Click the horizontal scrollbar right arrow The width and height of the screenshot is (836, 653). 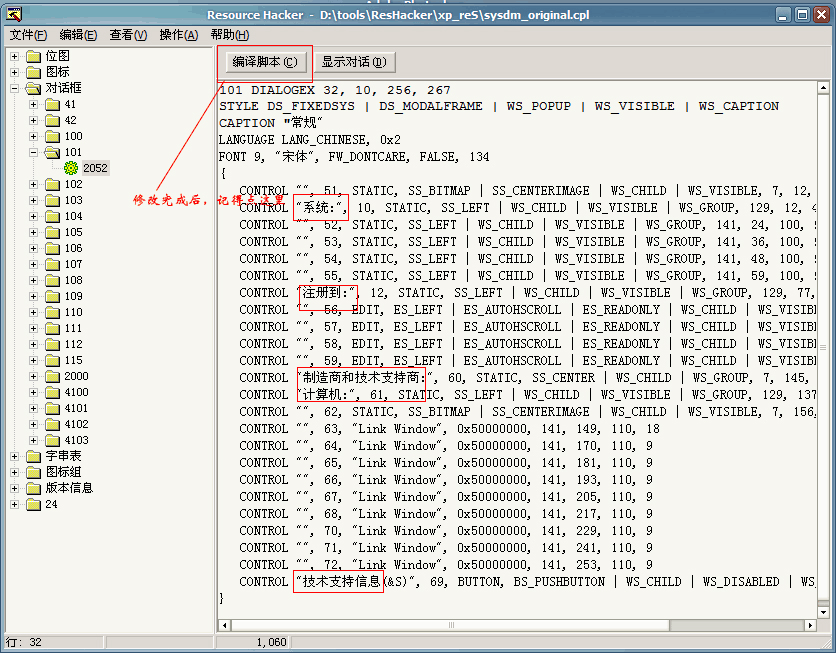coord(810,625)
